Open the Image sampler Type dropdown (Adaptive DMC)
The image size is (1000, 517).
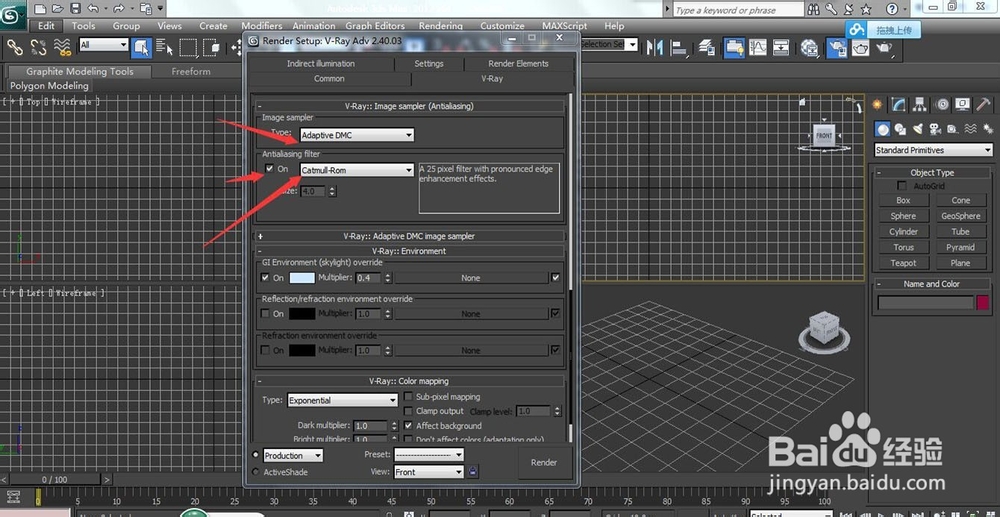point(357,135)
